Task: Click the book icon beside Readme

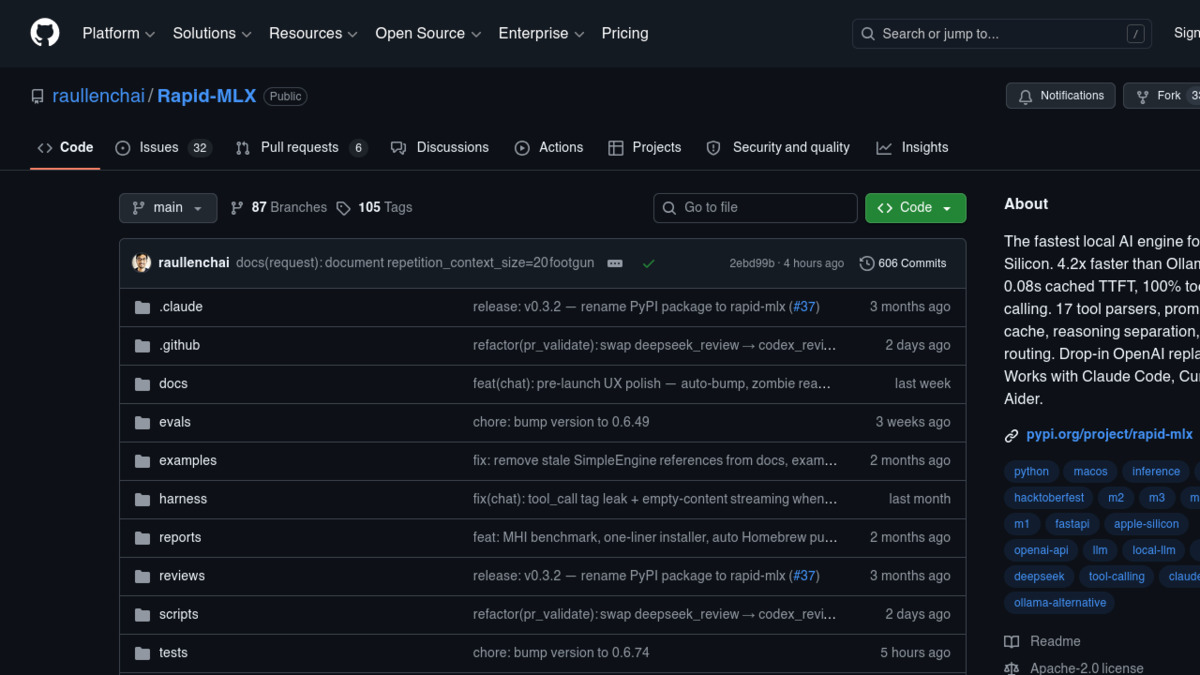Action: click(1012, 642)
